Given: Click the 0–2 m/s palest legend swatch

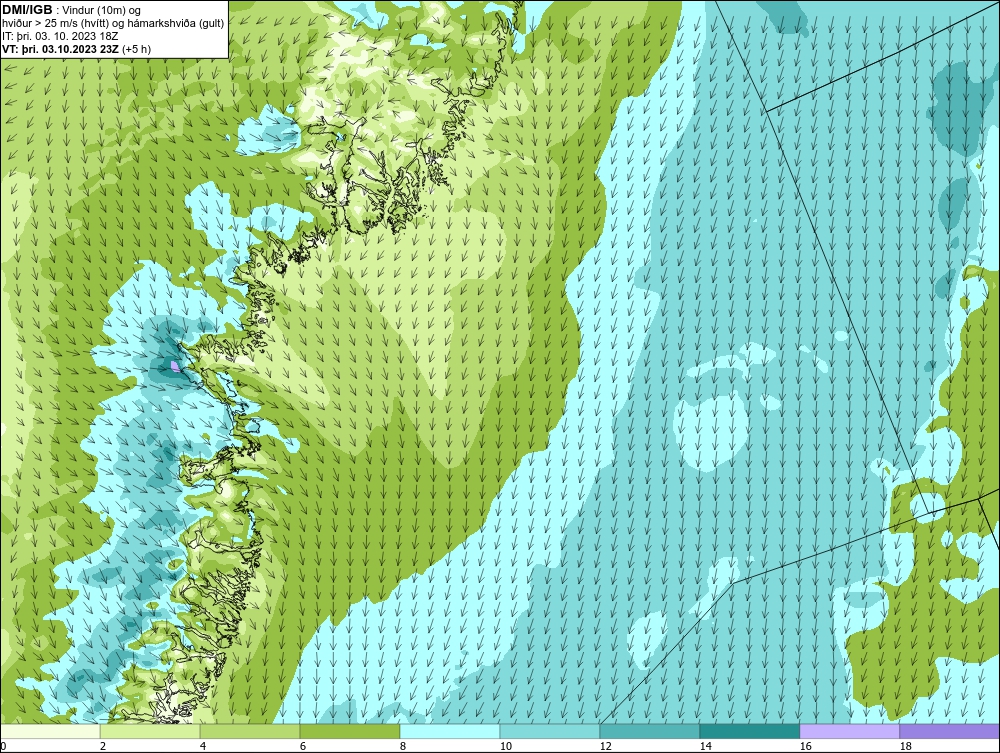Looking at the screenshot, I should pyautogui.click(x=50, y=731).
